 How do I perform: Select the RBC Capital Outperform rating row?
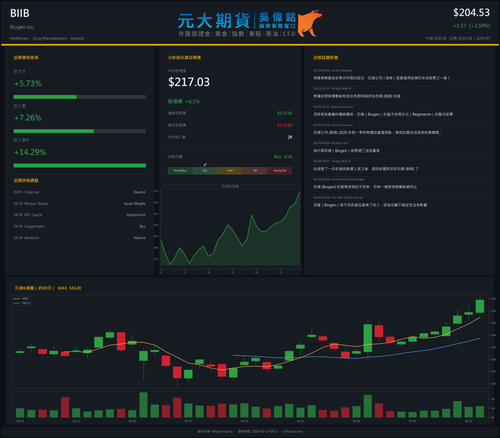click(80, 215)
